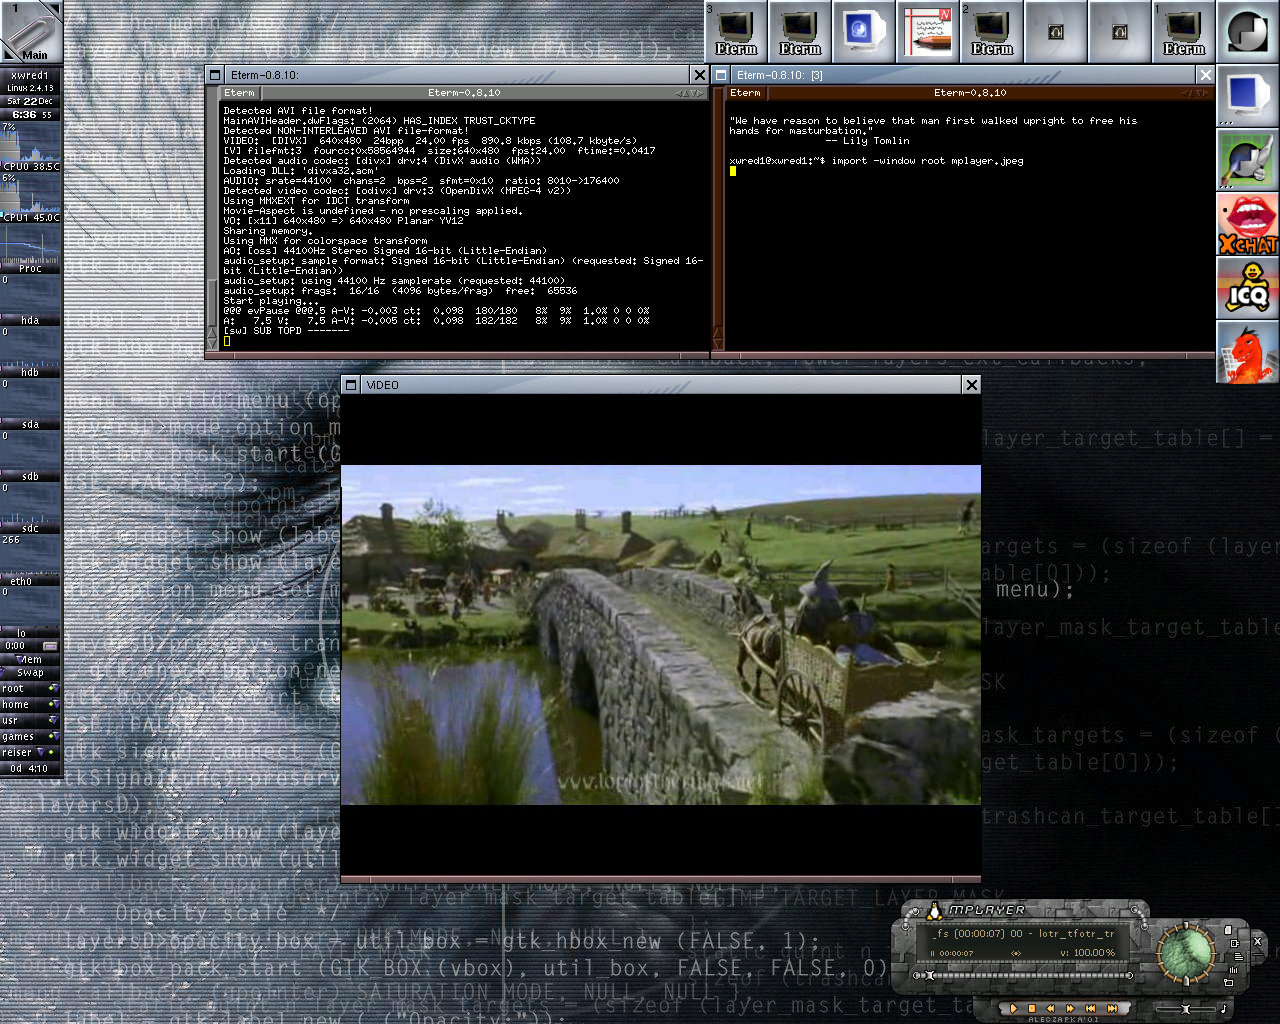Click the MPlayer play button

tap(1013, 1008)
